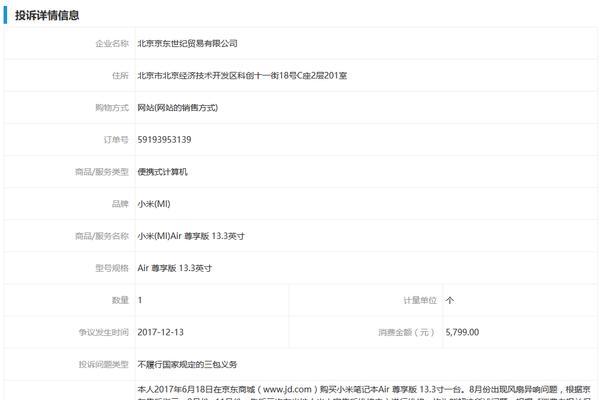Select date 2017-12-13

point(160,332)
